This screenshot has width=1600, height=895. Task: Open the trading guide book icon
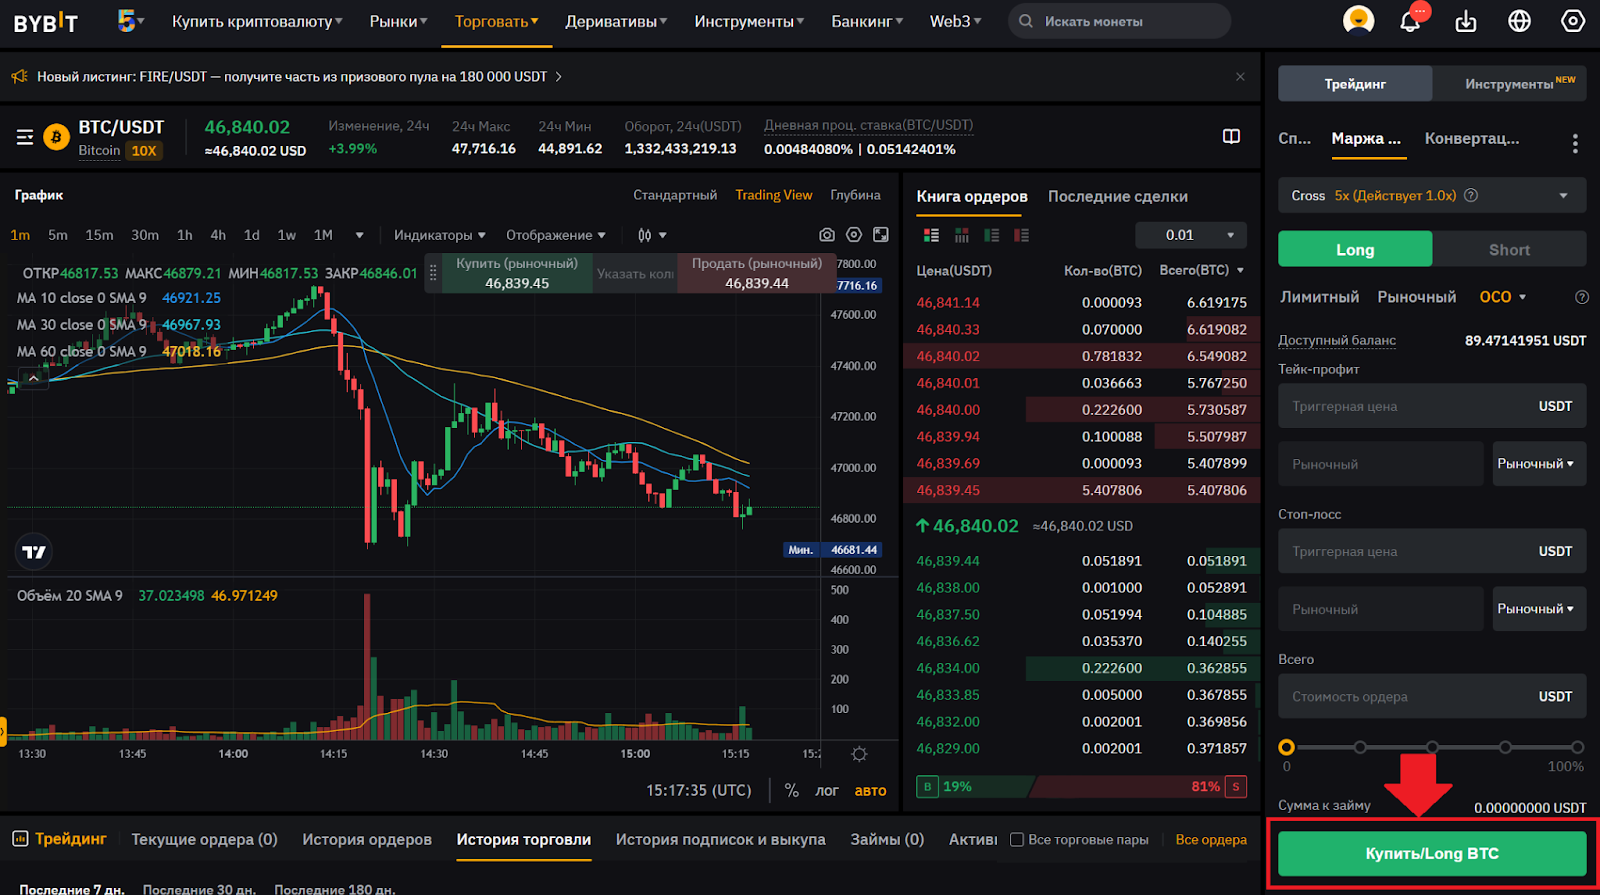(x=1231, y=136)
